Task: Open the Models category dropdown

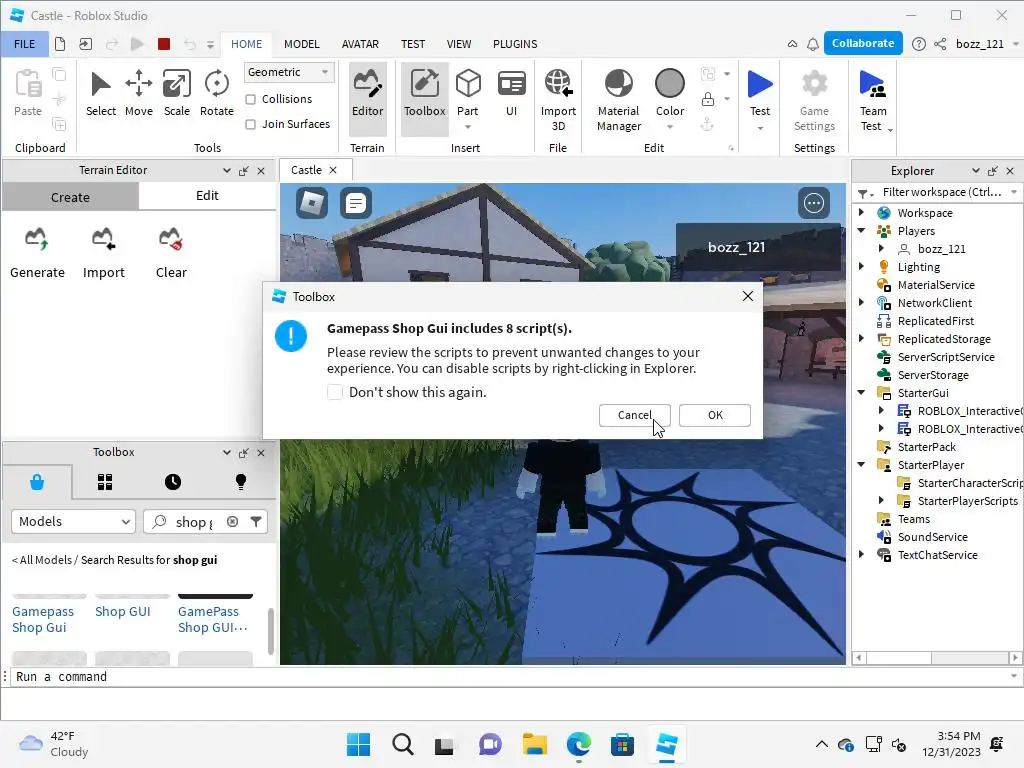Action: pyautogui.click(x=73, y=521)
